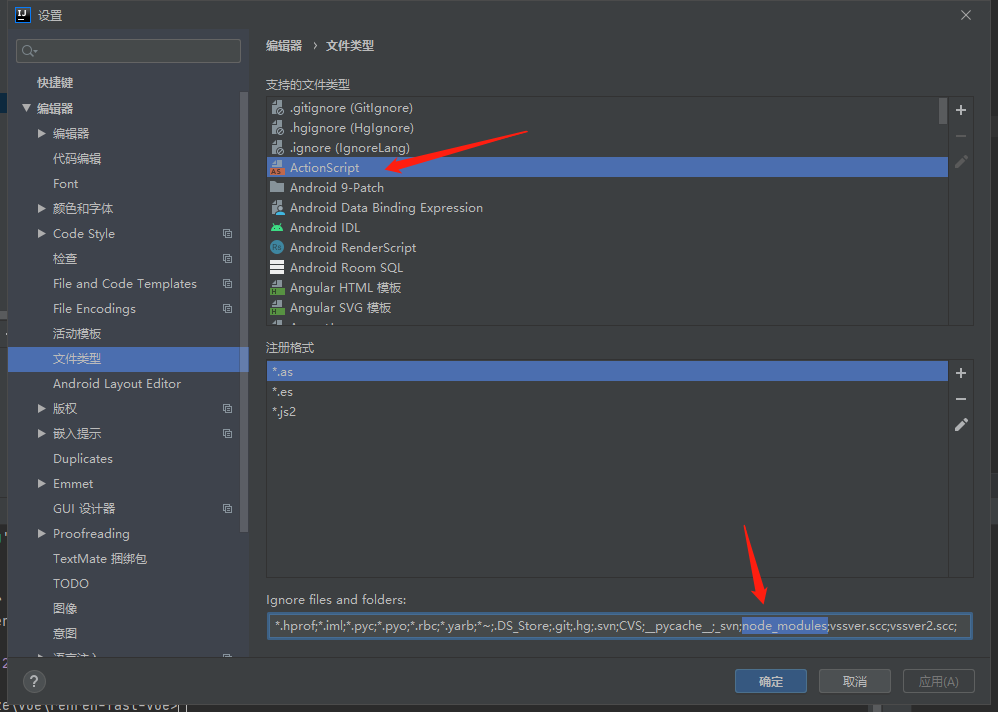Click the settings tree vertical scrollbar
This screenshot has width=998, height=712.
pyautogui.click(x=244, y=312)
